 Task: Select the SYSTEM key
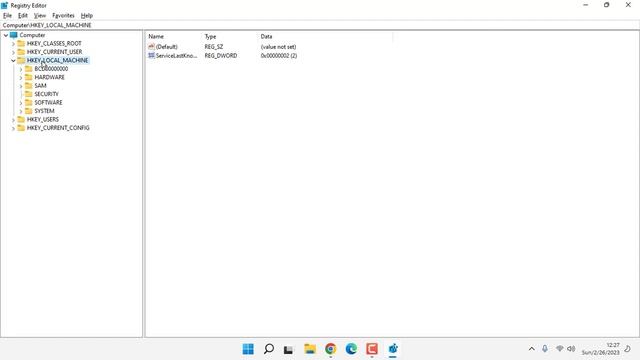click(44, 111)
